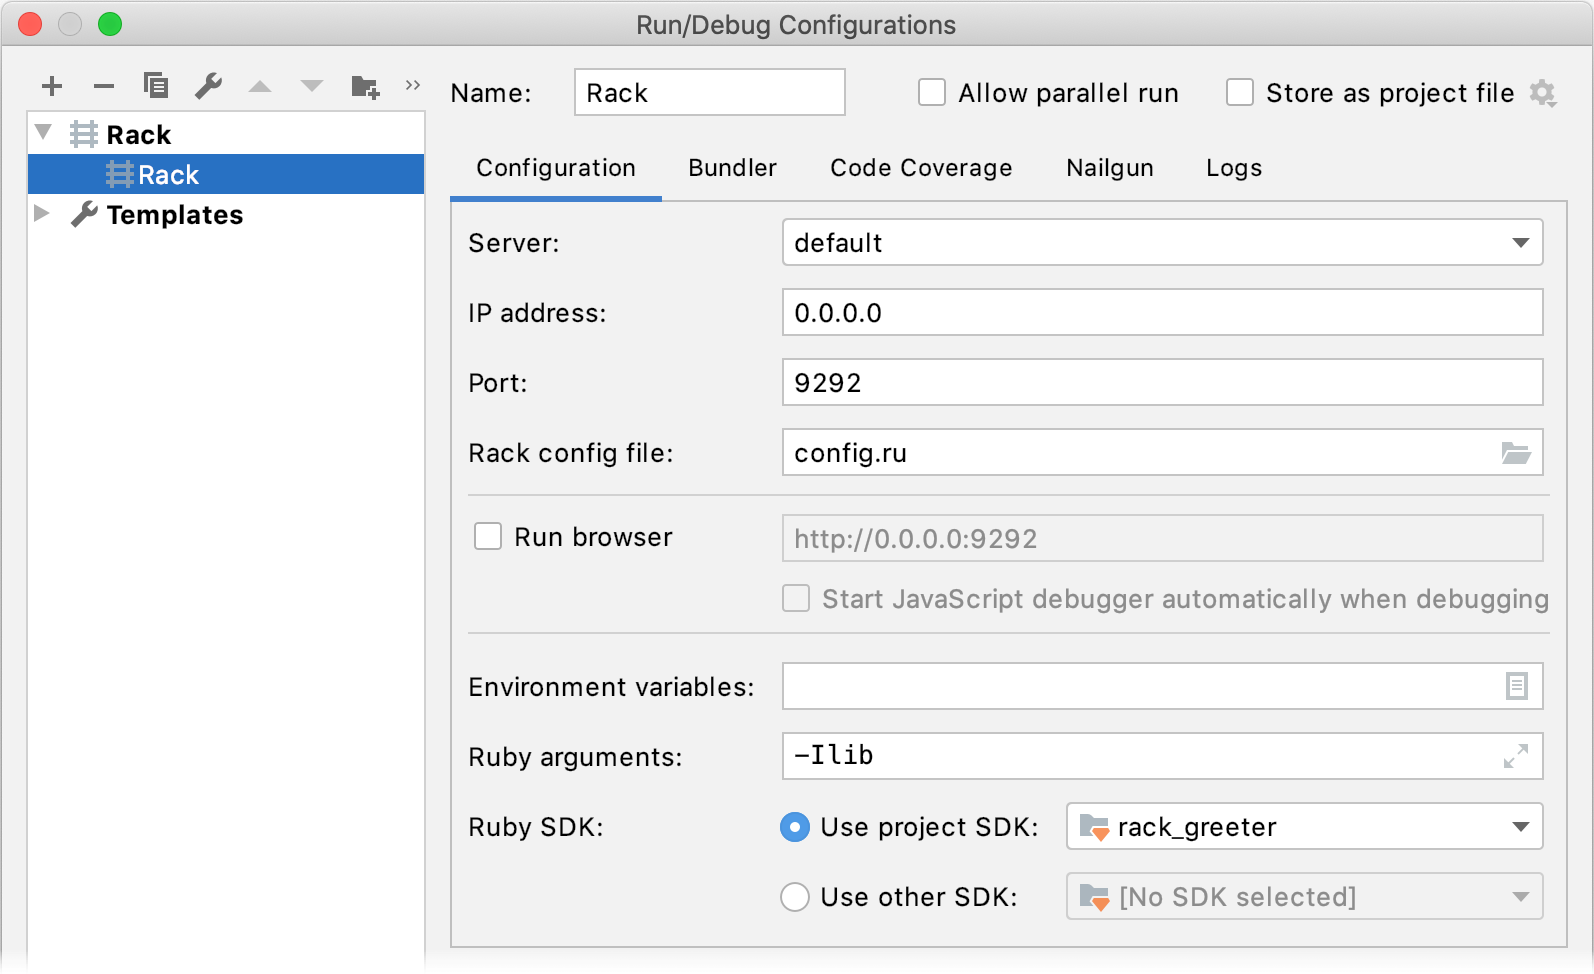Check Store as project file
Image resolution: width=1594 pixels, height=974 pixels.
(x=1240, y=93)
